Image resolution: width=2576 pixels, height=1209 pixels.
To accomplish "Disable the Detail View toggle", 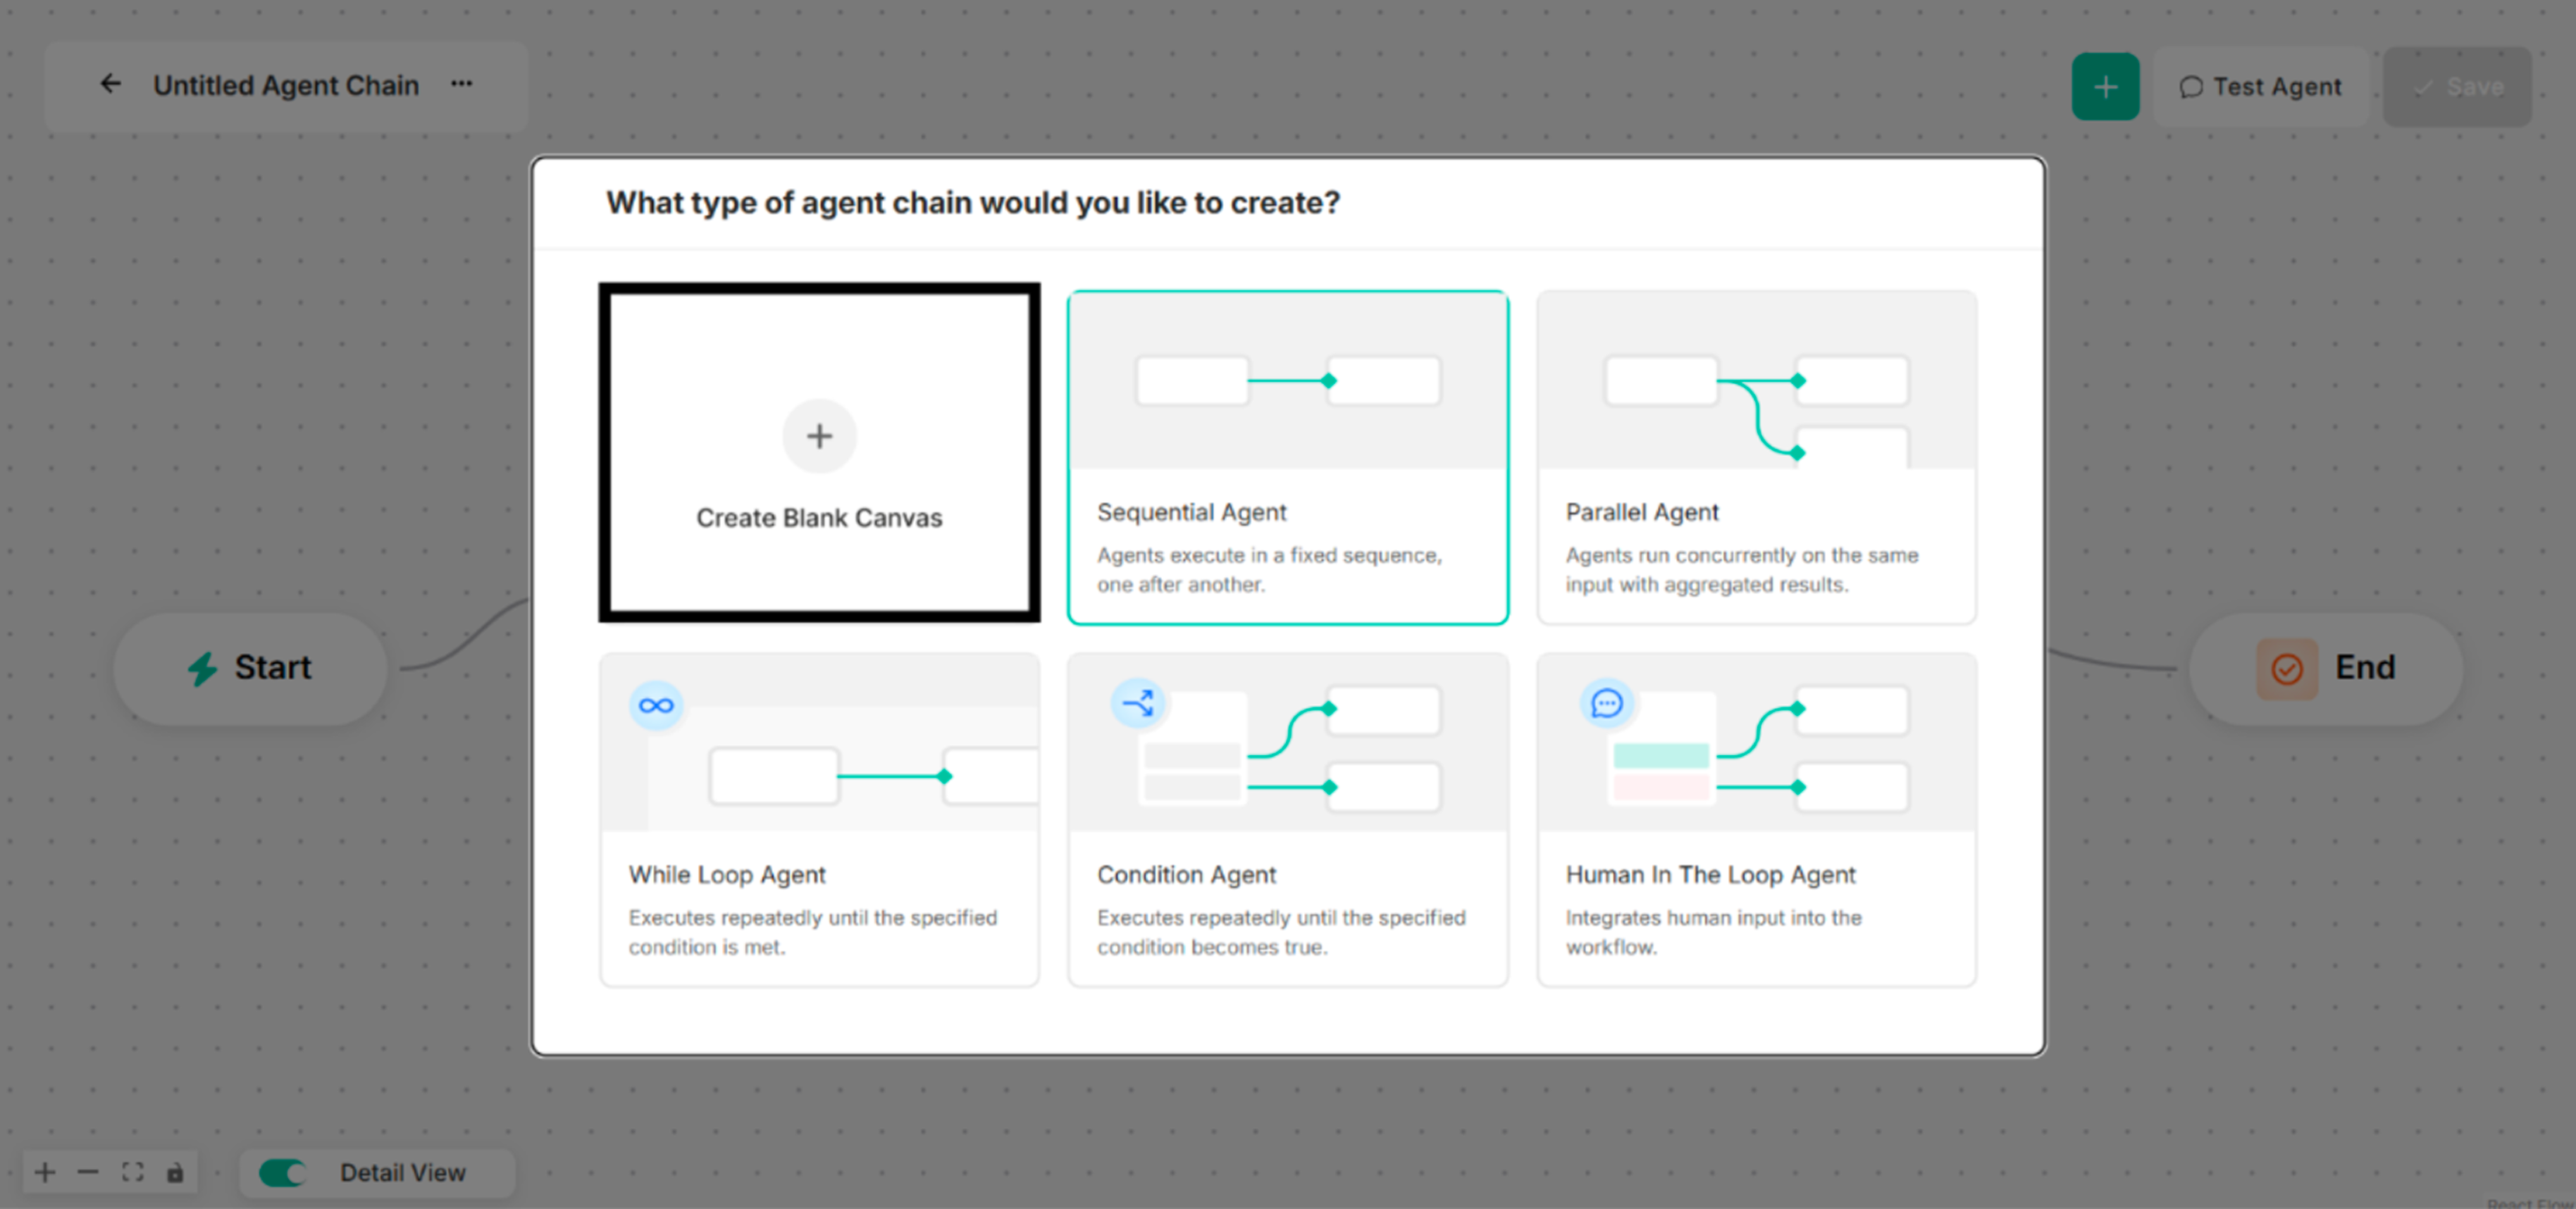I will 283,1172.
